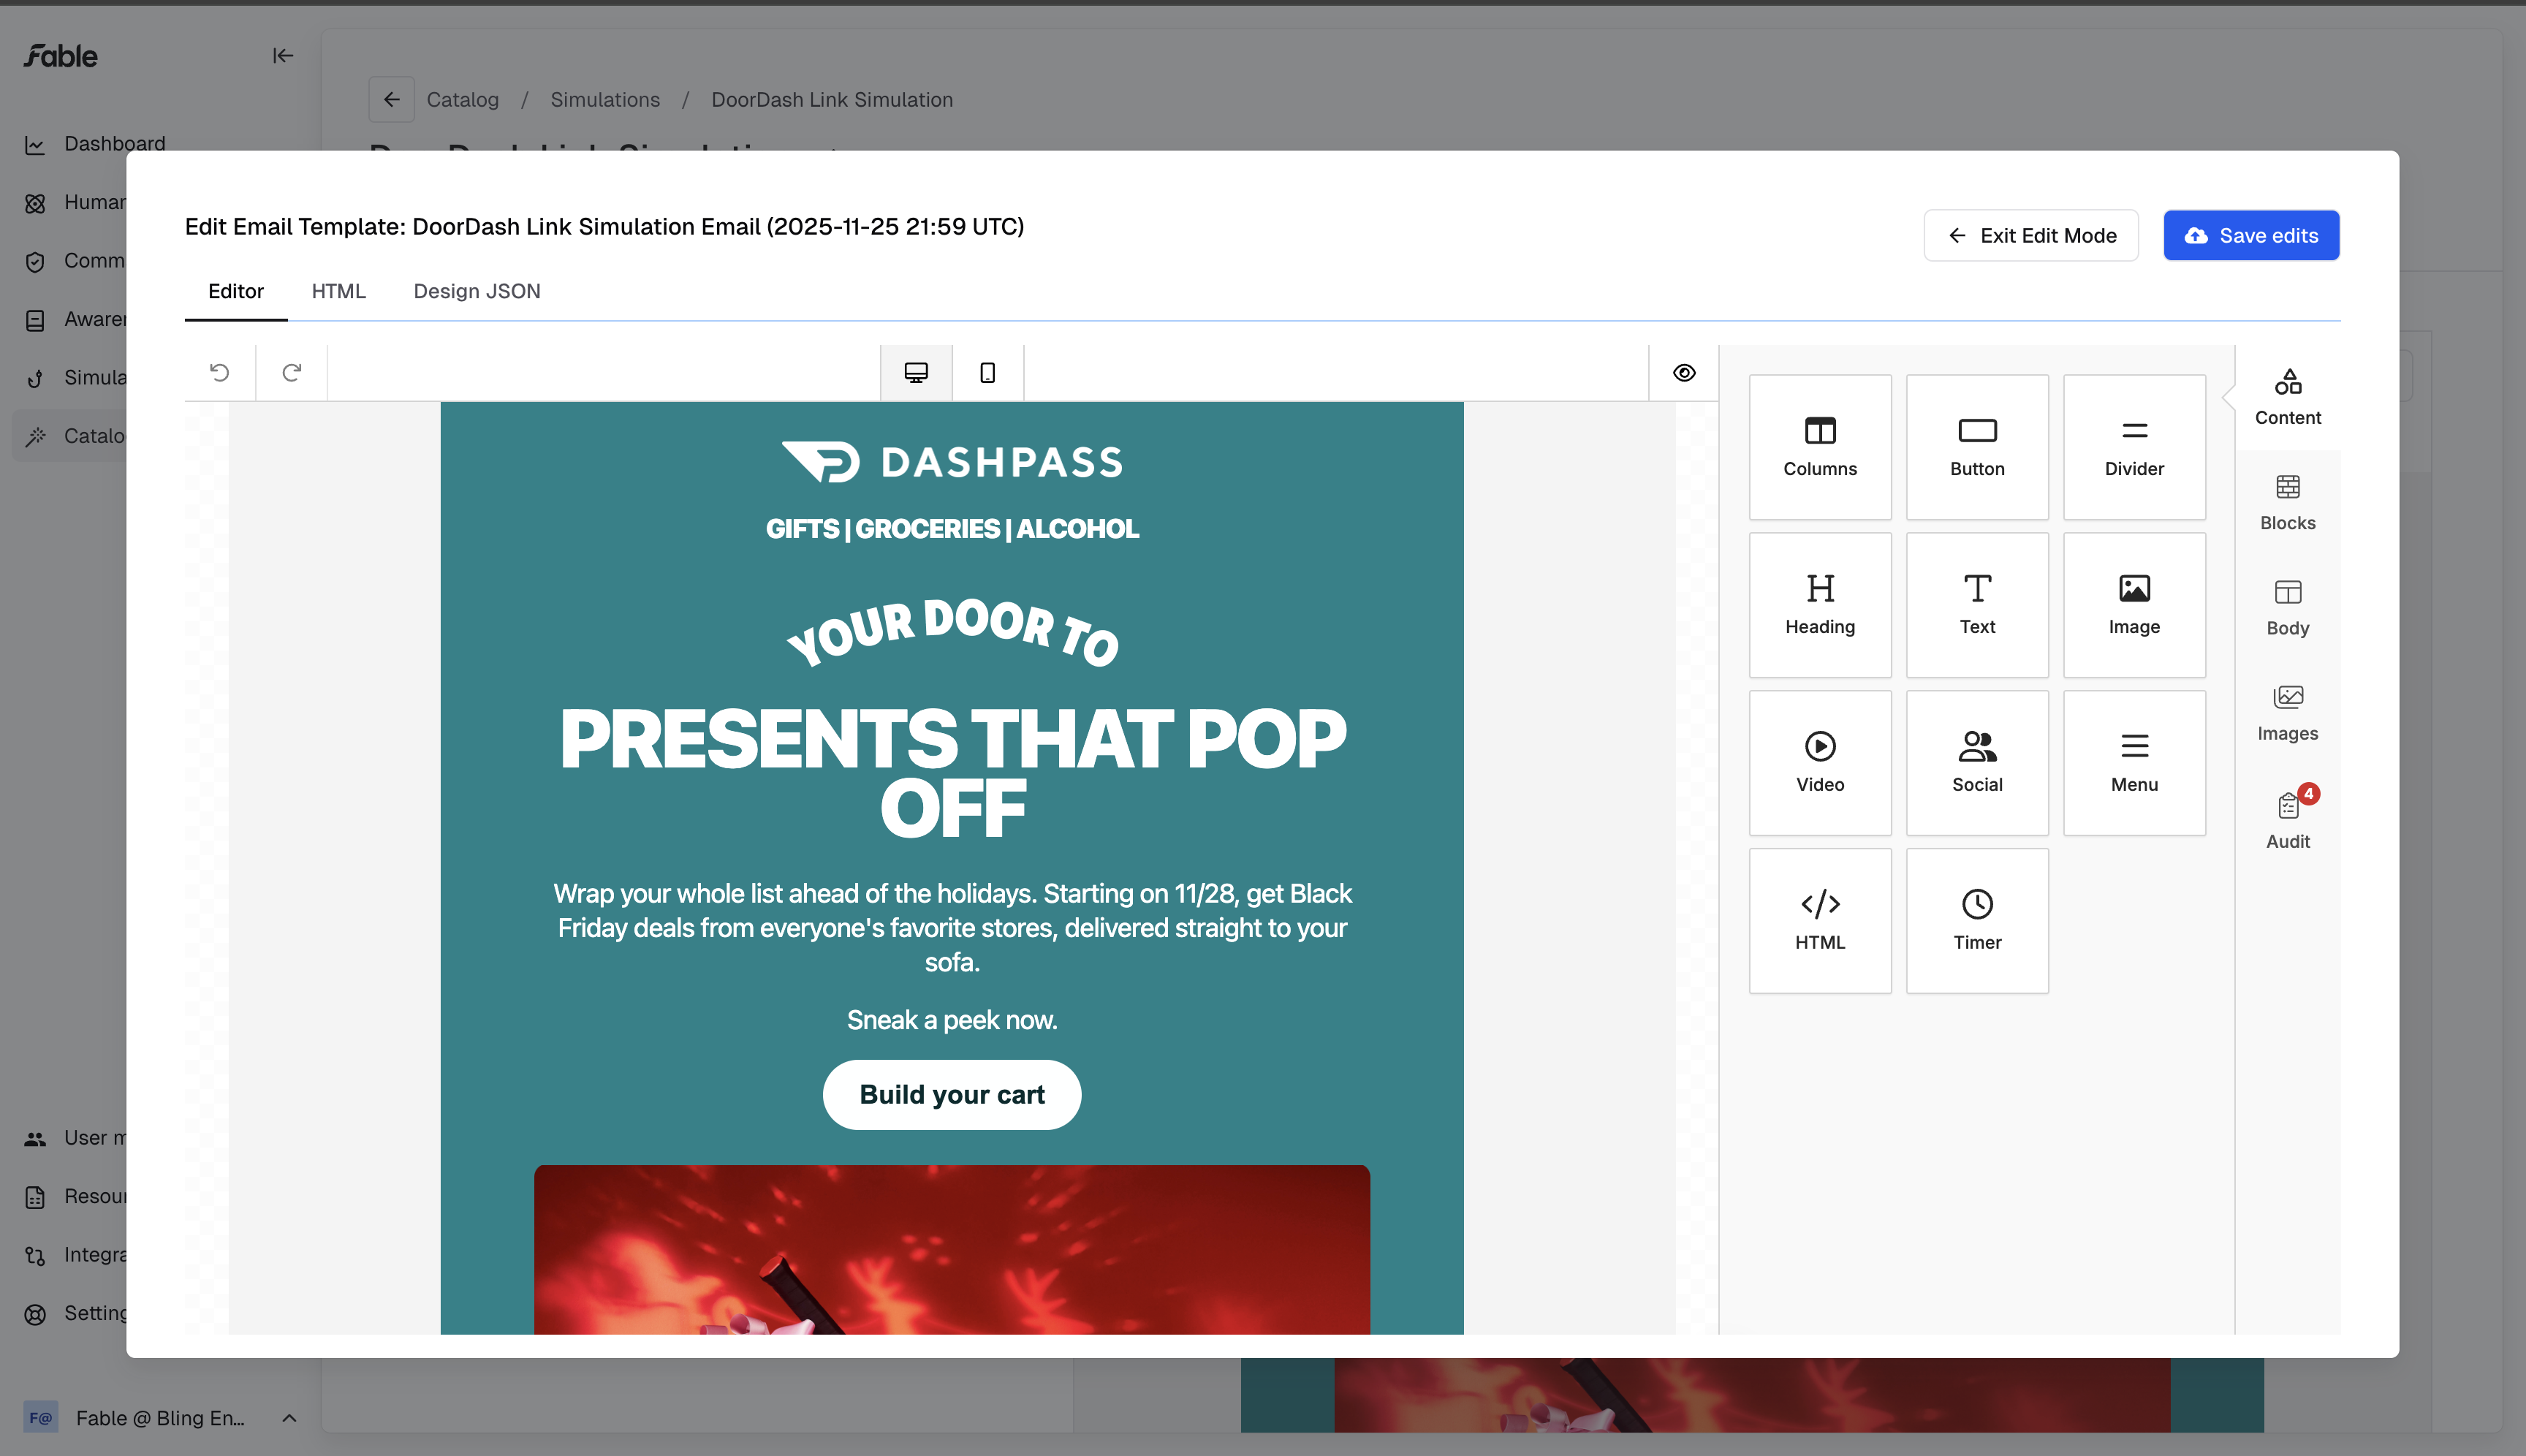The image size is (2526, 1456).
Task: Select the Sneak a peek now text
Action: [952, 1020]
